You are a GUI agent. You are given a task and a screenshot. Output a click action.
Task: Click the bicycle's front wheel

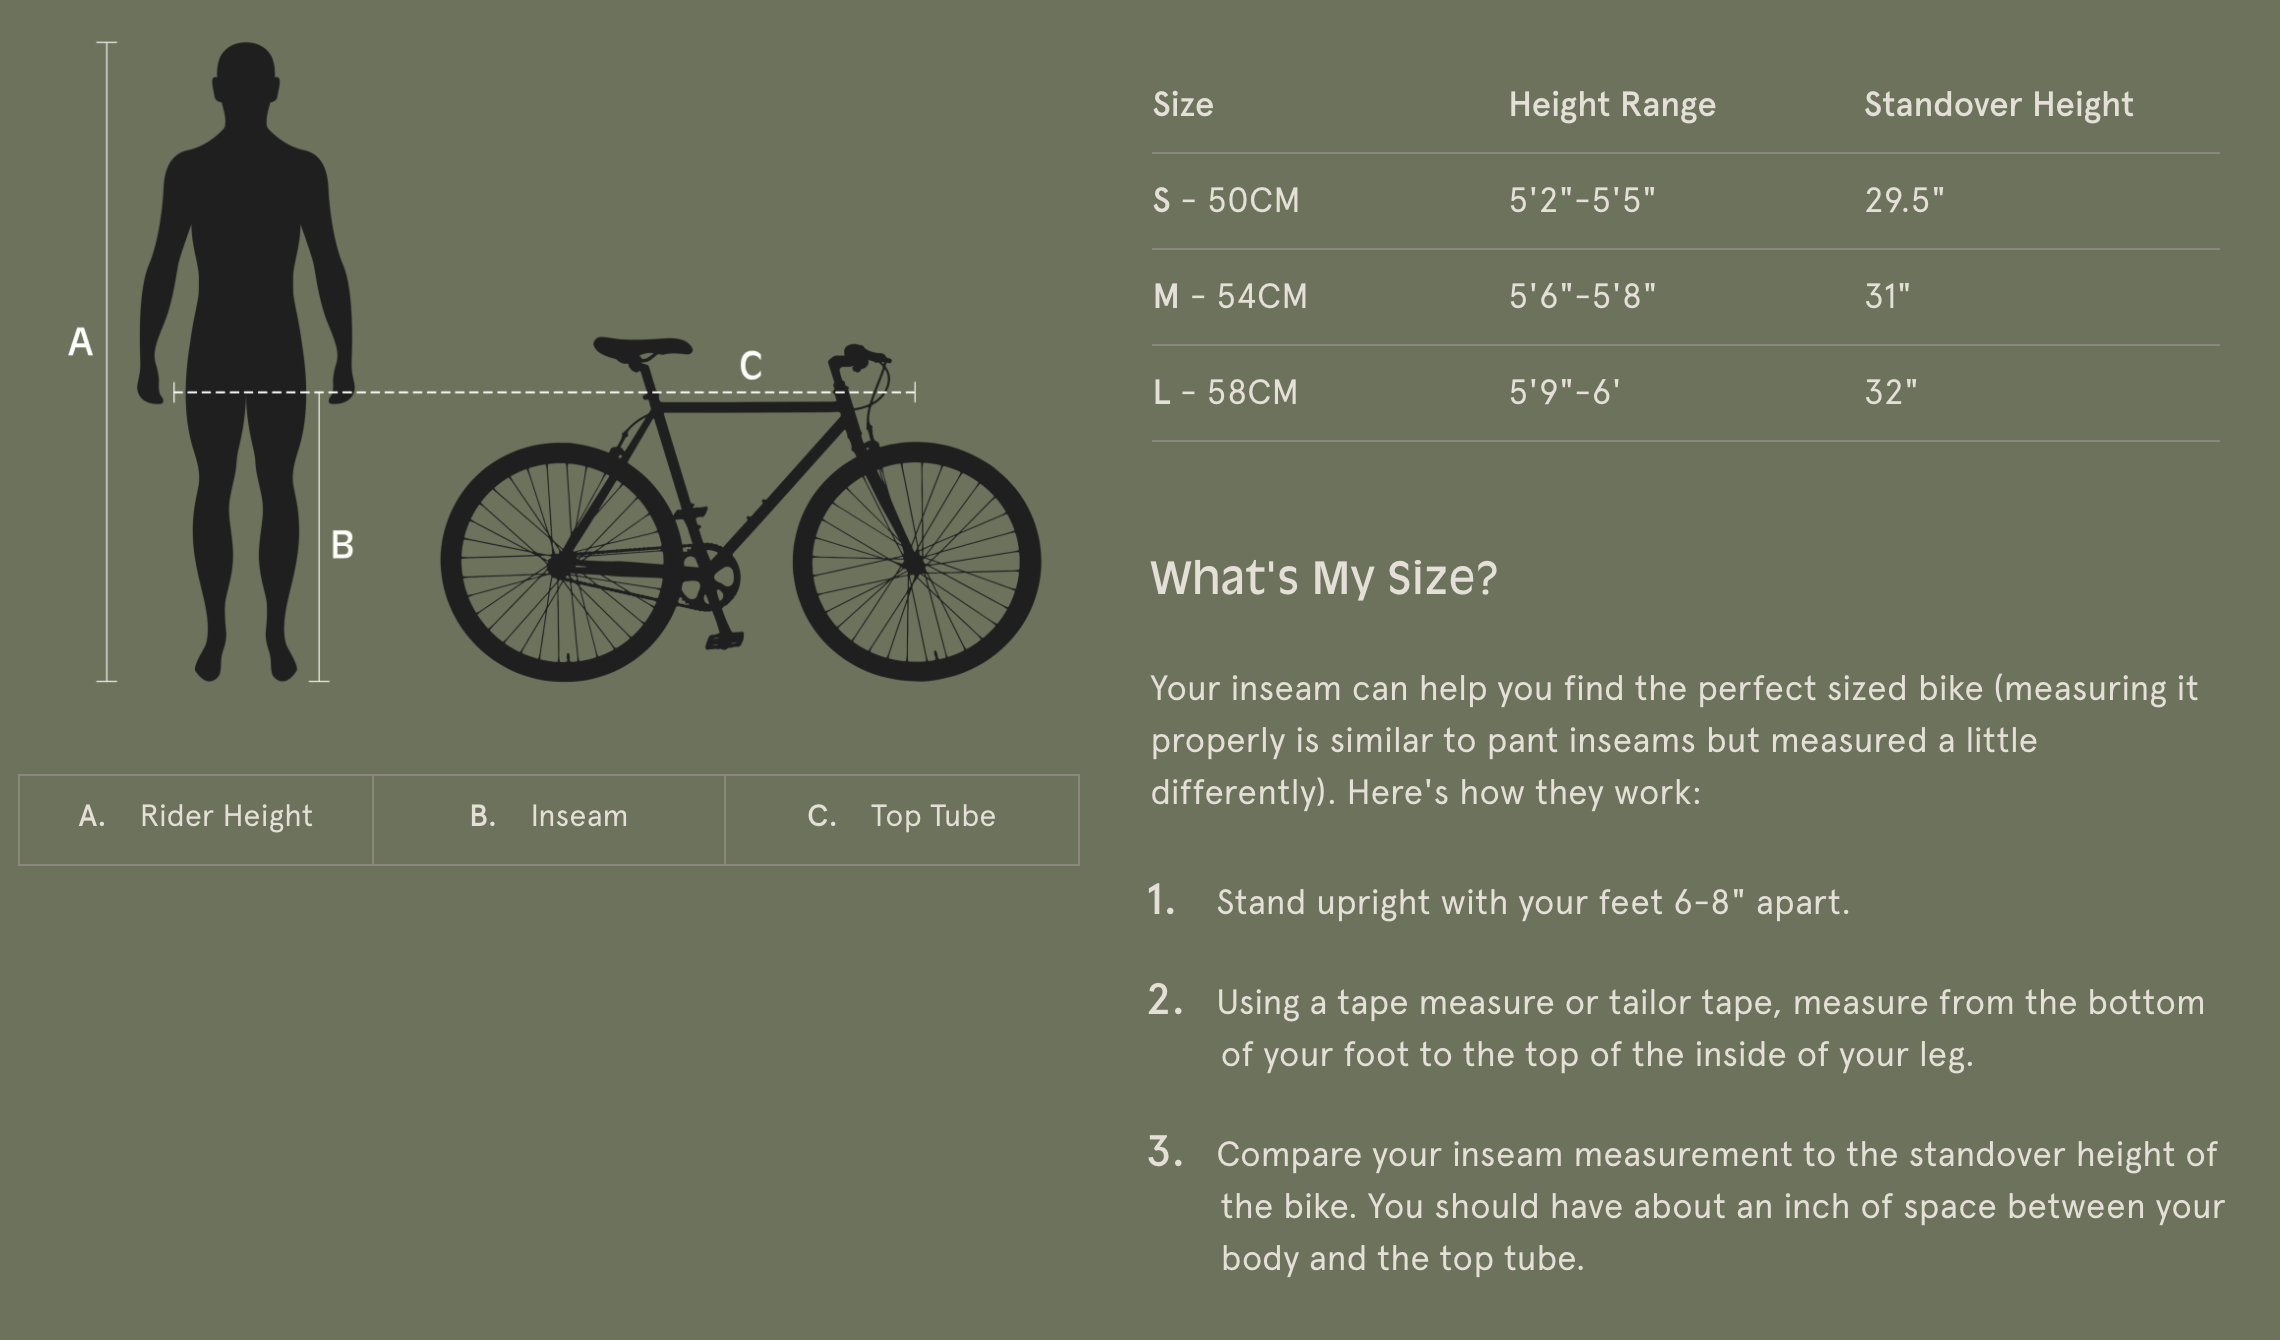[916, 562]
